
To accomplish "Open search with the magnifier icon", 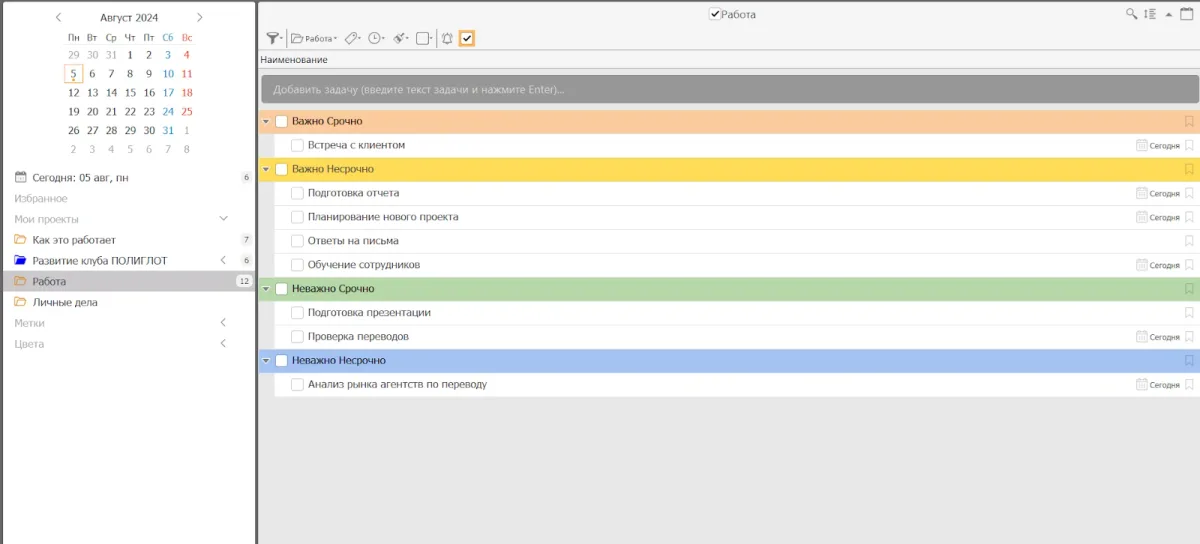I will 1131,14.
